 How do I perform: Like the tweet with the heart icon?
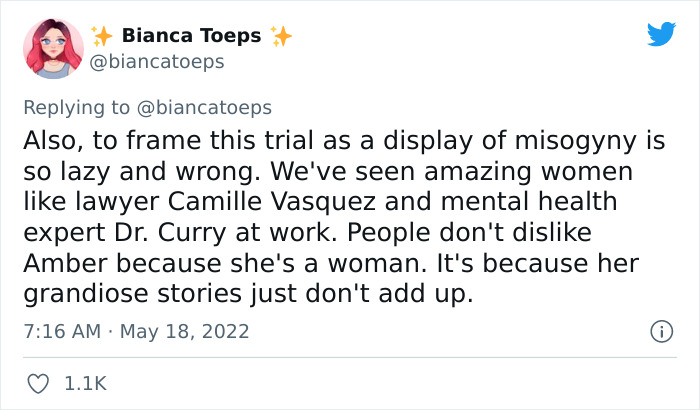click(x=39, y=383)
